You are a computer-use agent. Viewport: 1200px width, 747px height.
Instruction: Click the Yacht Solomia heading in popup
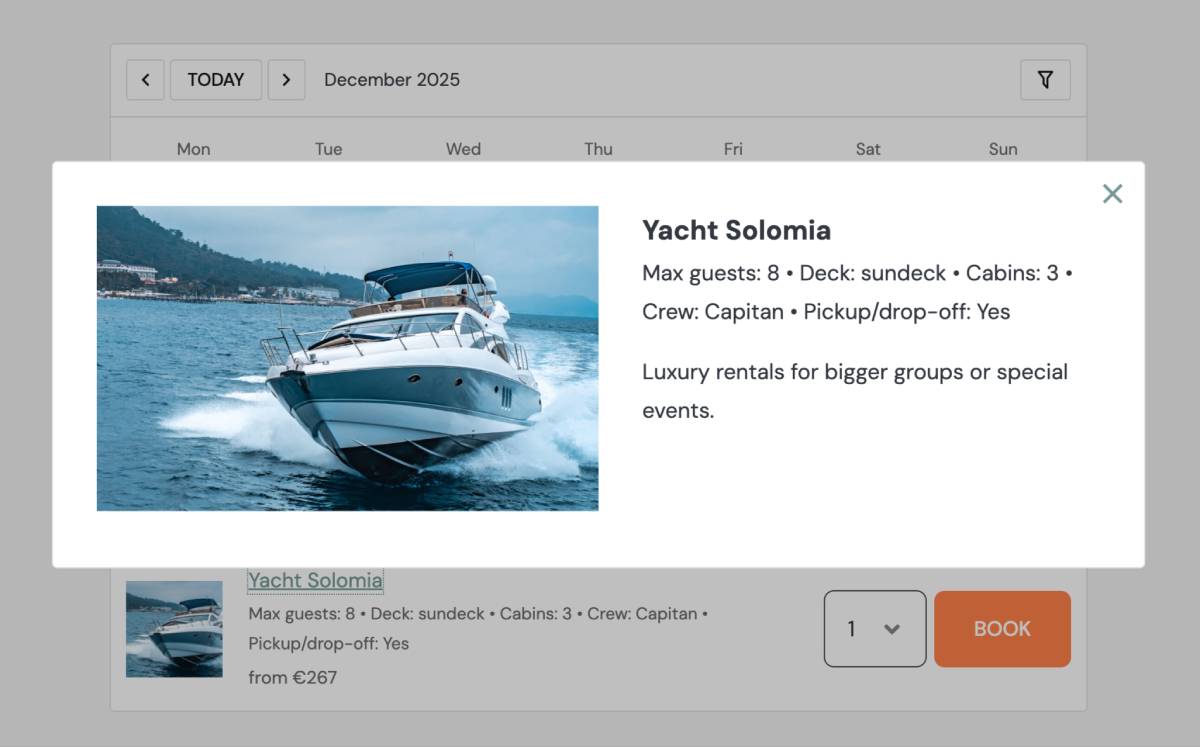(736, 230)
